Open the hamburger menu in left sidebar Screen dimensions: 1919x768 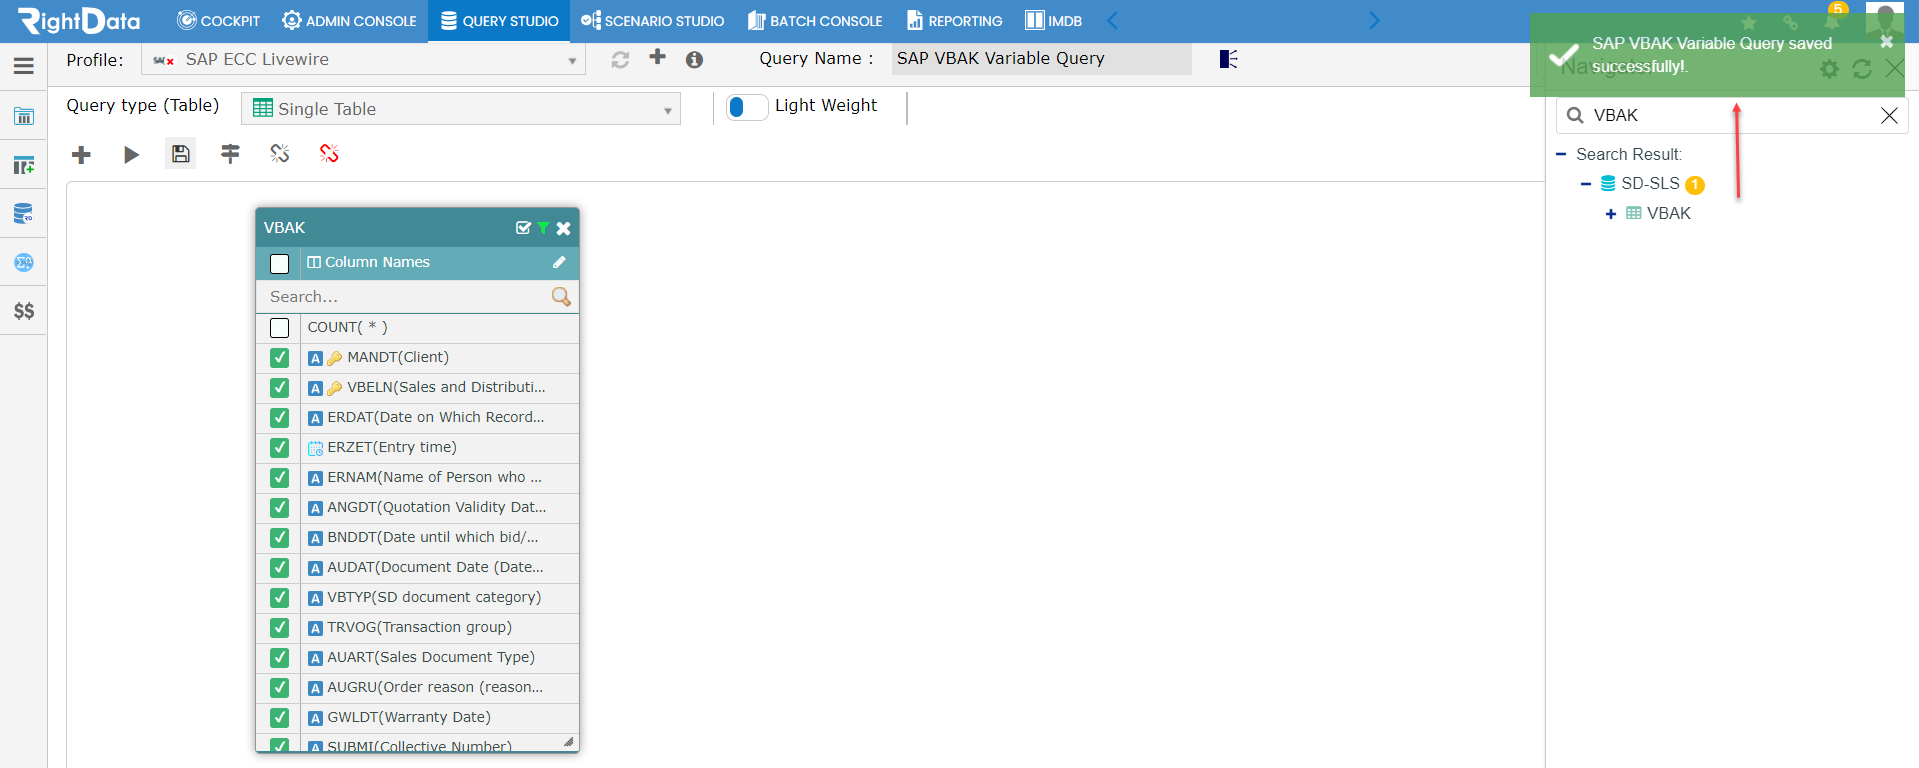(24, 66)
